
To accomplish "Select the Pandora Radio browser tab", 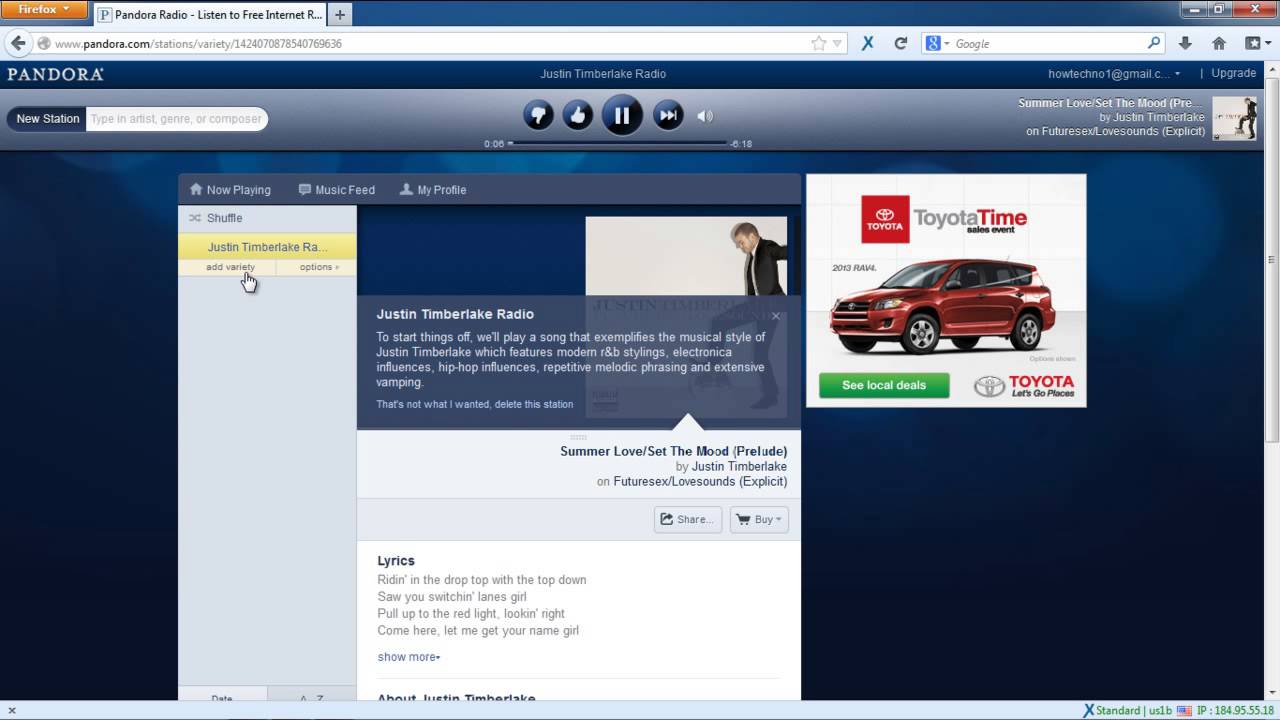I will (x=210, y=15).
